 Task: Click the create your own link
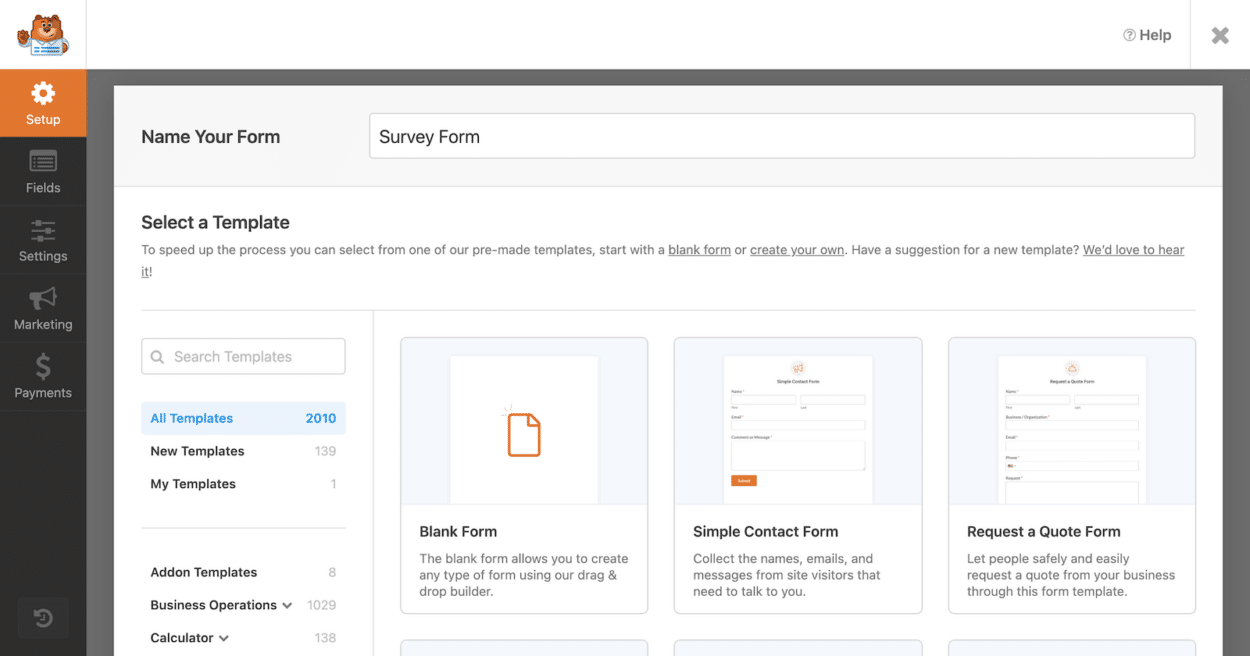point(797,249)
